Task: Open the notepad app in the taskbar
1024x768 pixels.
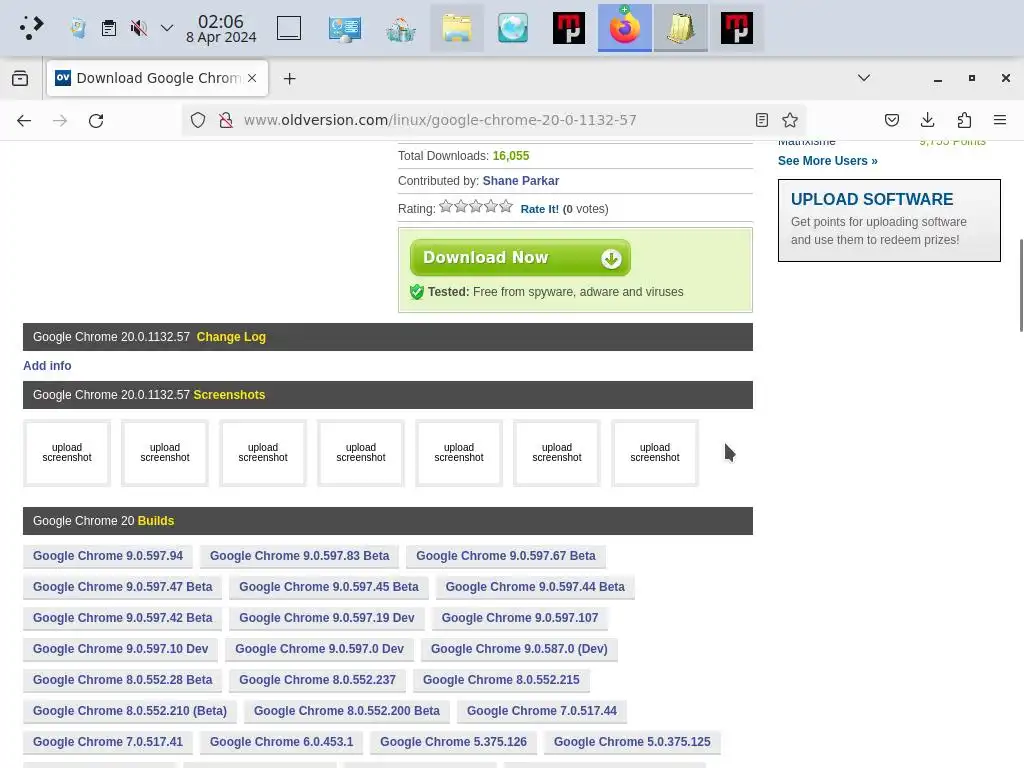Action: (680, 28)
